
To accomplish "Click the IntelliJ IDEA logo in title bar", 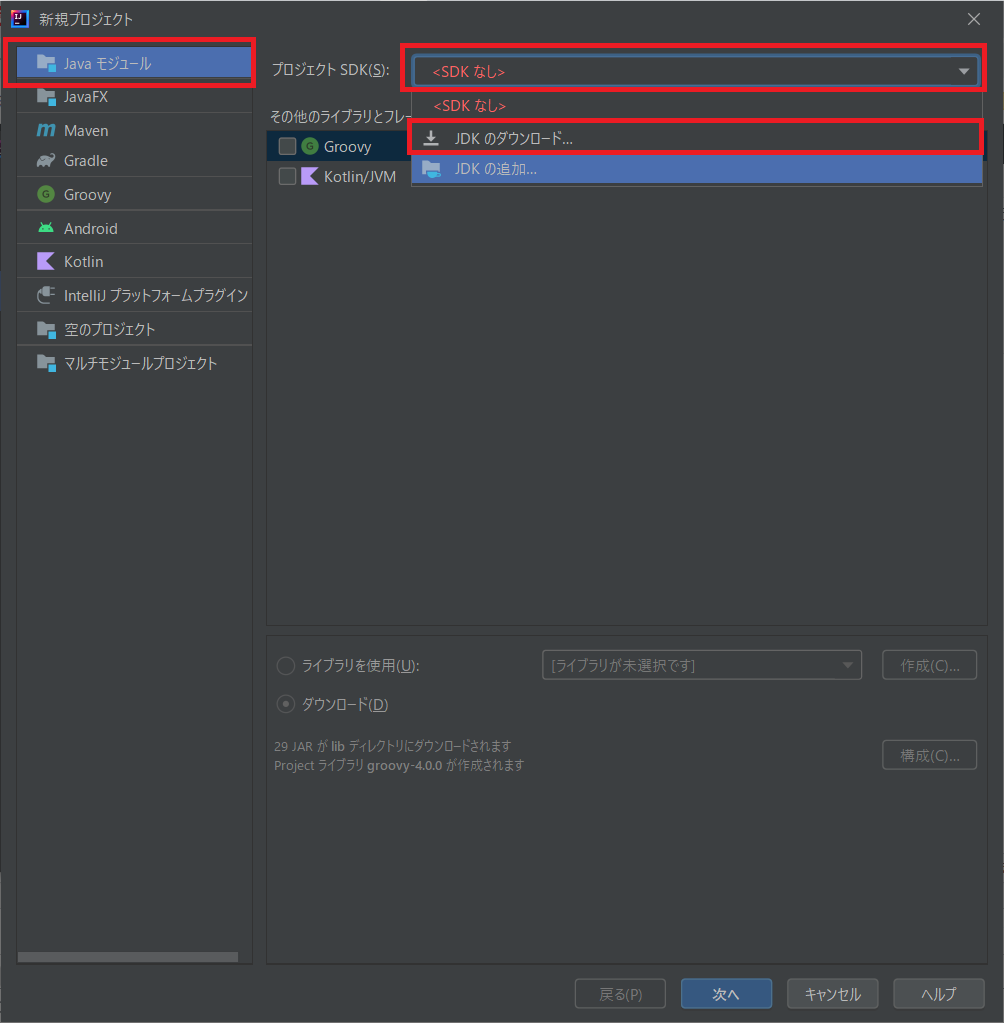I will coord(20,19).
